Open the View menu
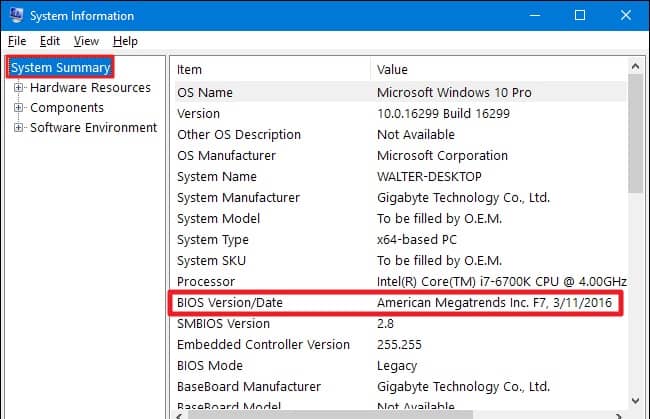 [x=86, y=41]
